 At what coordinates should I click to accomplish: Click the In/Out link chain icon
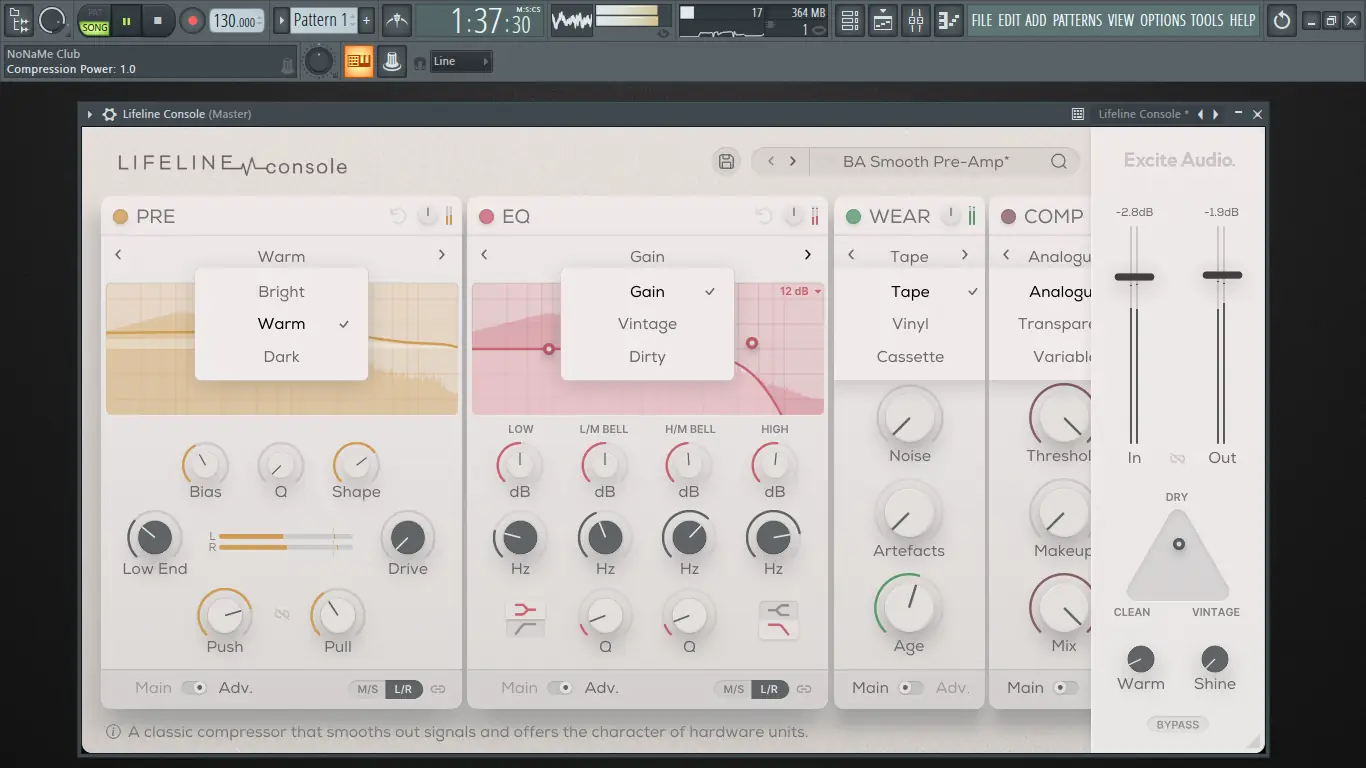point(1177,458)
